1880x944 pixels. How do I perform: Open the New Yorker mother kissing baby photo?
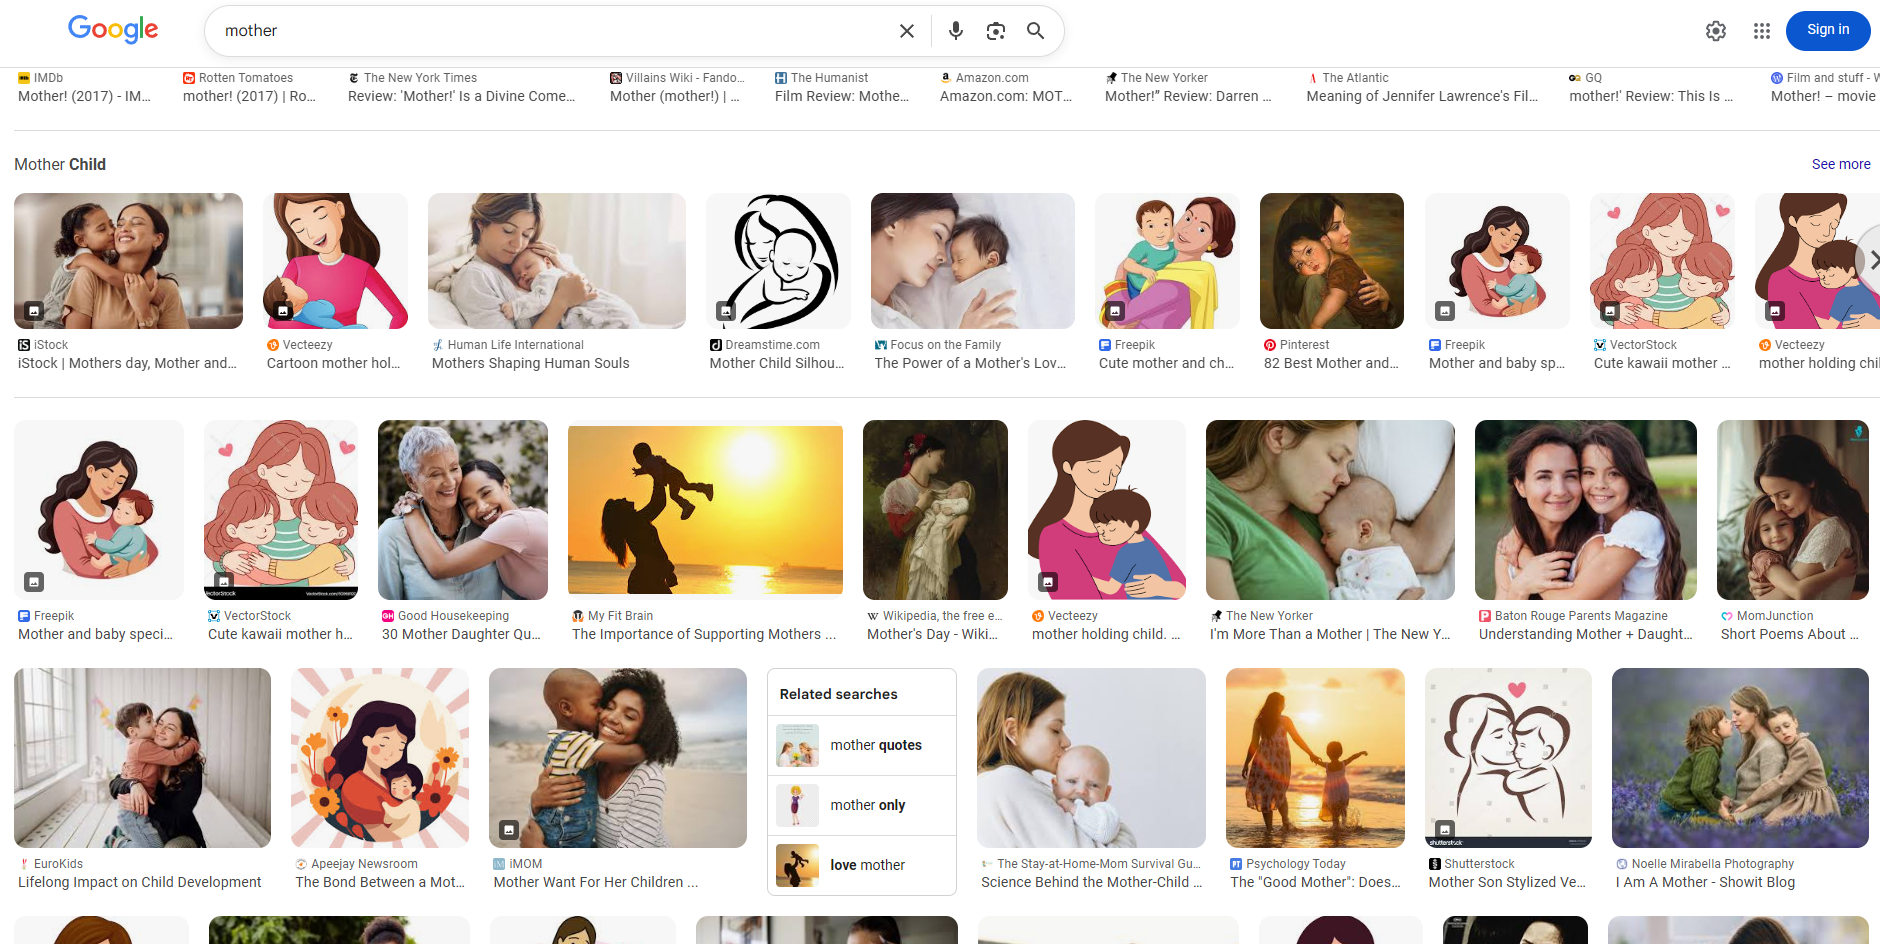(x=1330, y=510)
